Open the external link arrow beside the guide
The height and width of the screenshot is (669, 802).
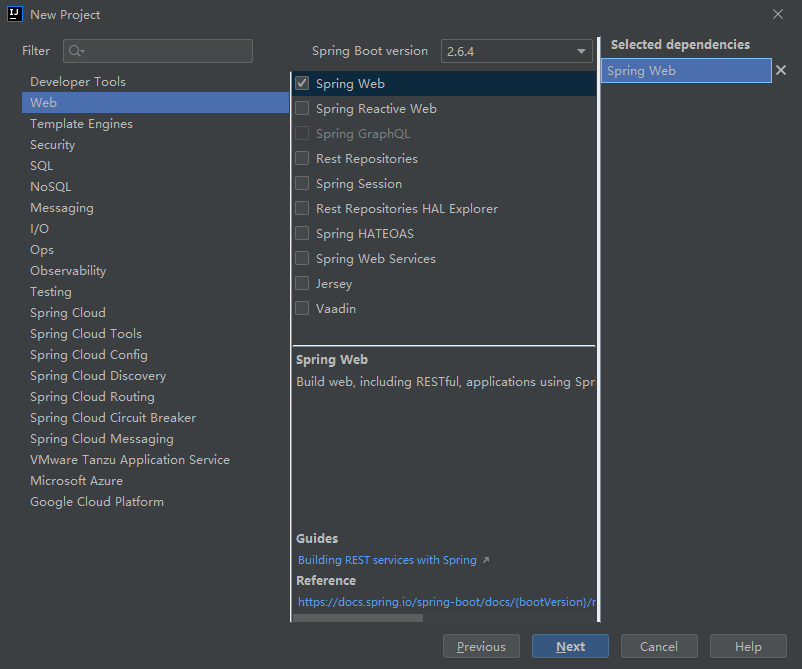tap(486, 560)
